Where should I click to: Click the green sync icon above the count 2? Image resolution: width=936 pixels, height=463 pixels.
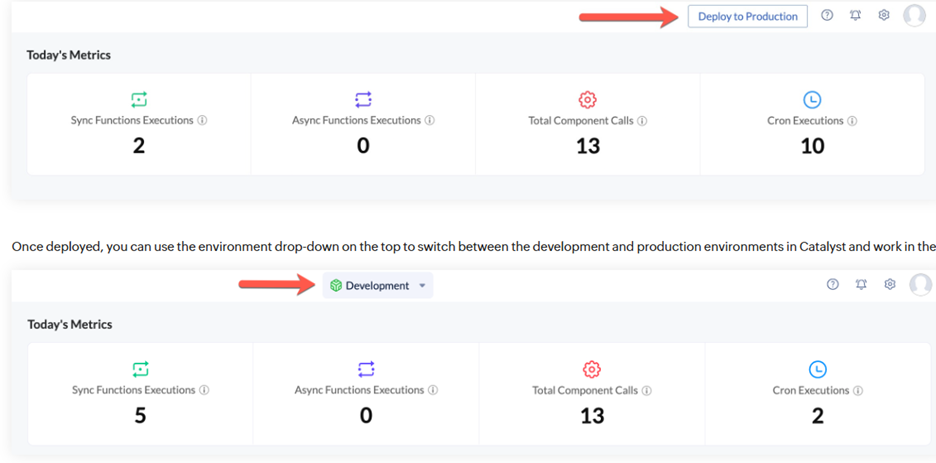(x=139, y=99)
